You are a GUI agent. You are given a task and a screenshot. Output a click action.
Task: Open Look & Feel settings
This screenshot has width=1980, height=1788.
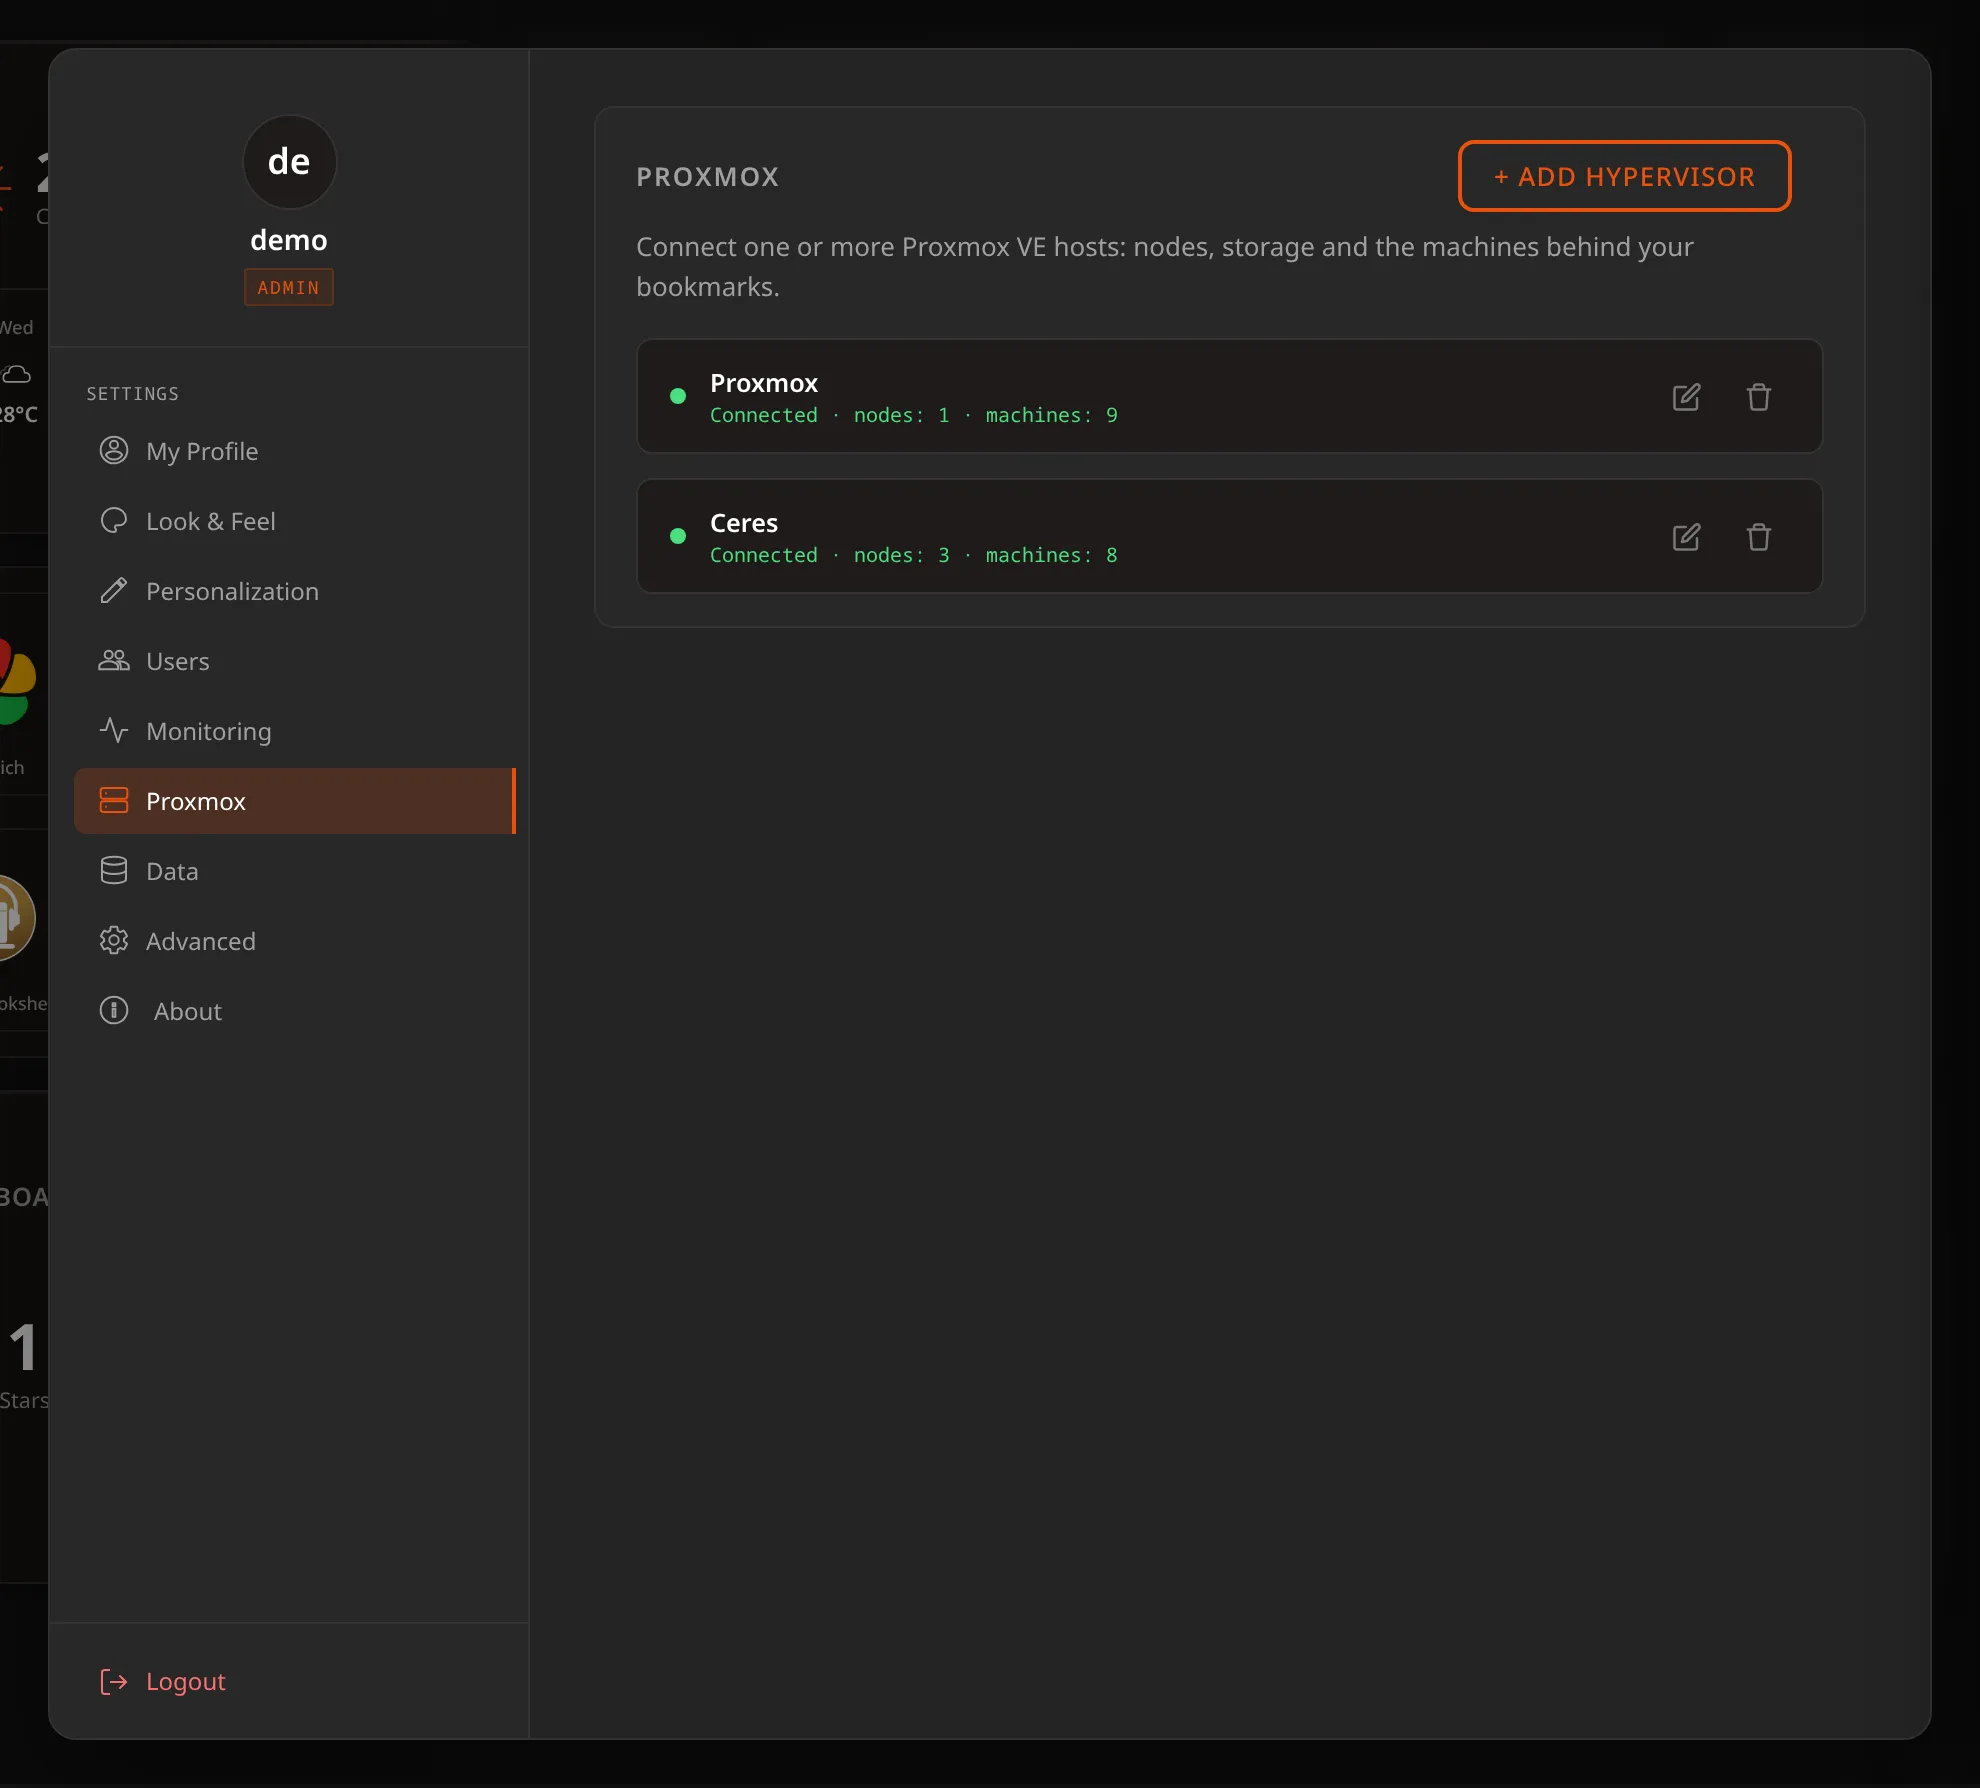(294, 521)
